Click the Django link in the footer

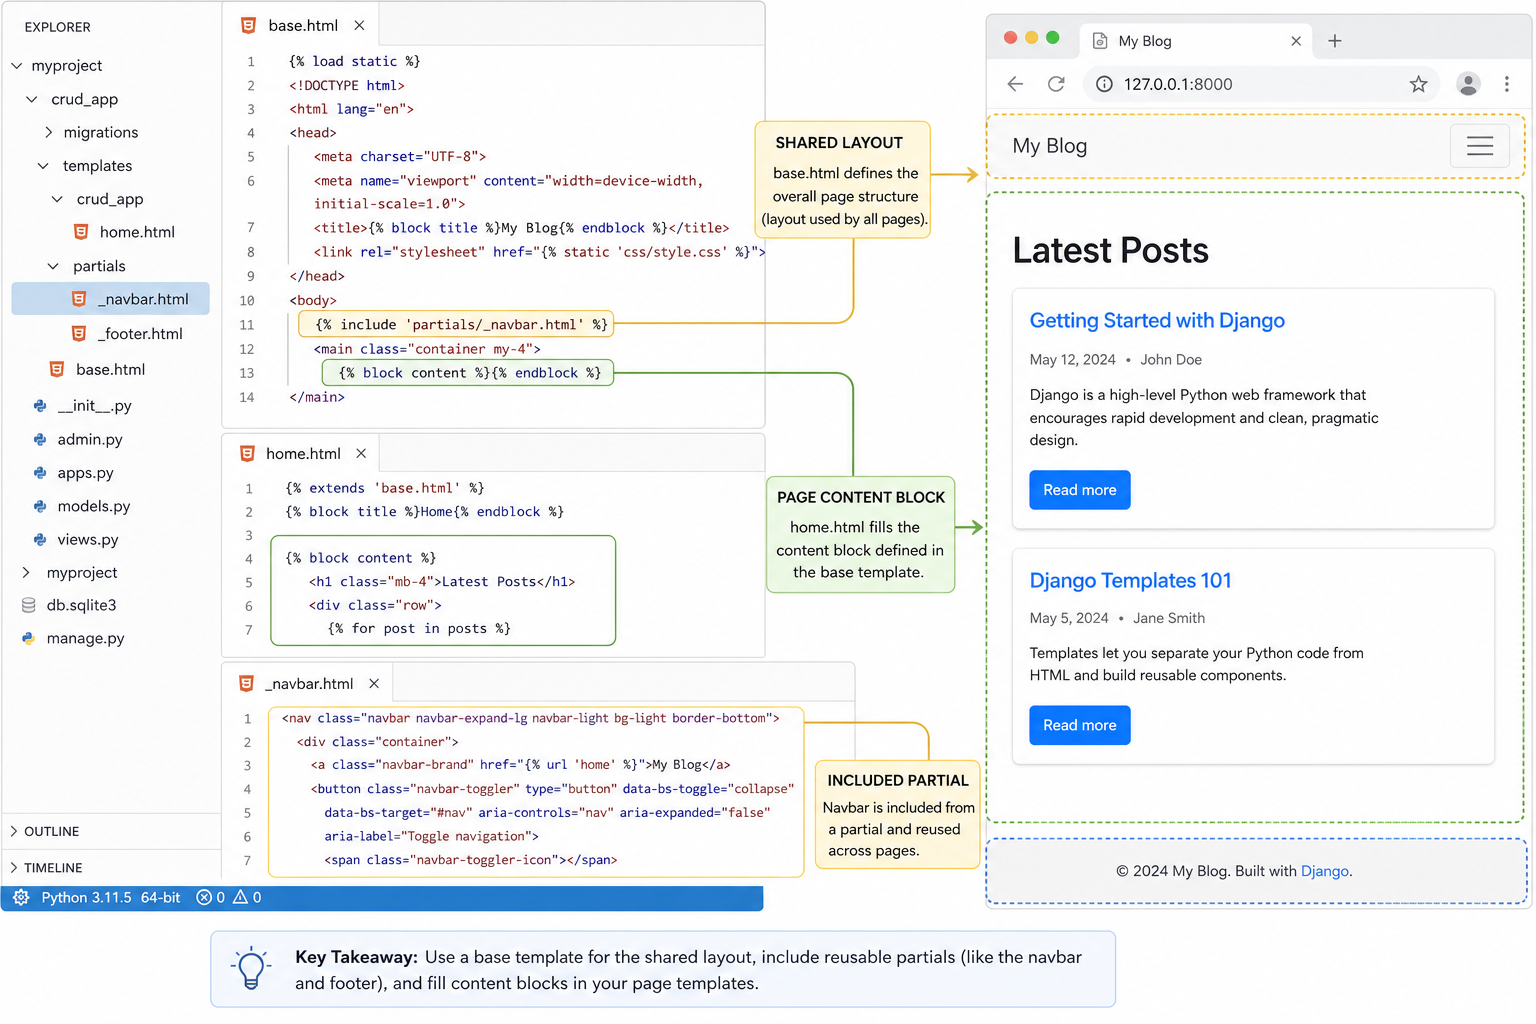(x=1325, y=871)
